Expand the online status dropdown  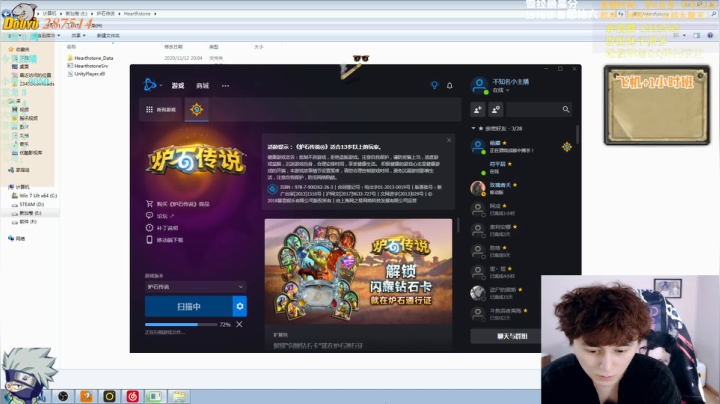tap(501, 90)
